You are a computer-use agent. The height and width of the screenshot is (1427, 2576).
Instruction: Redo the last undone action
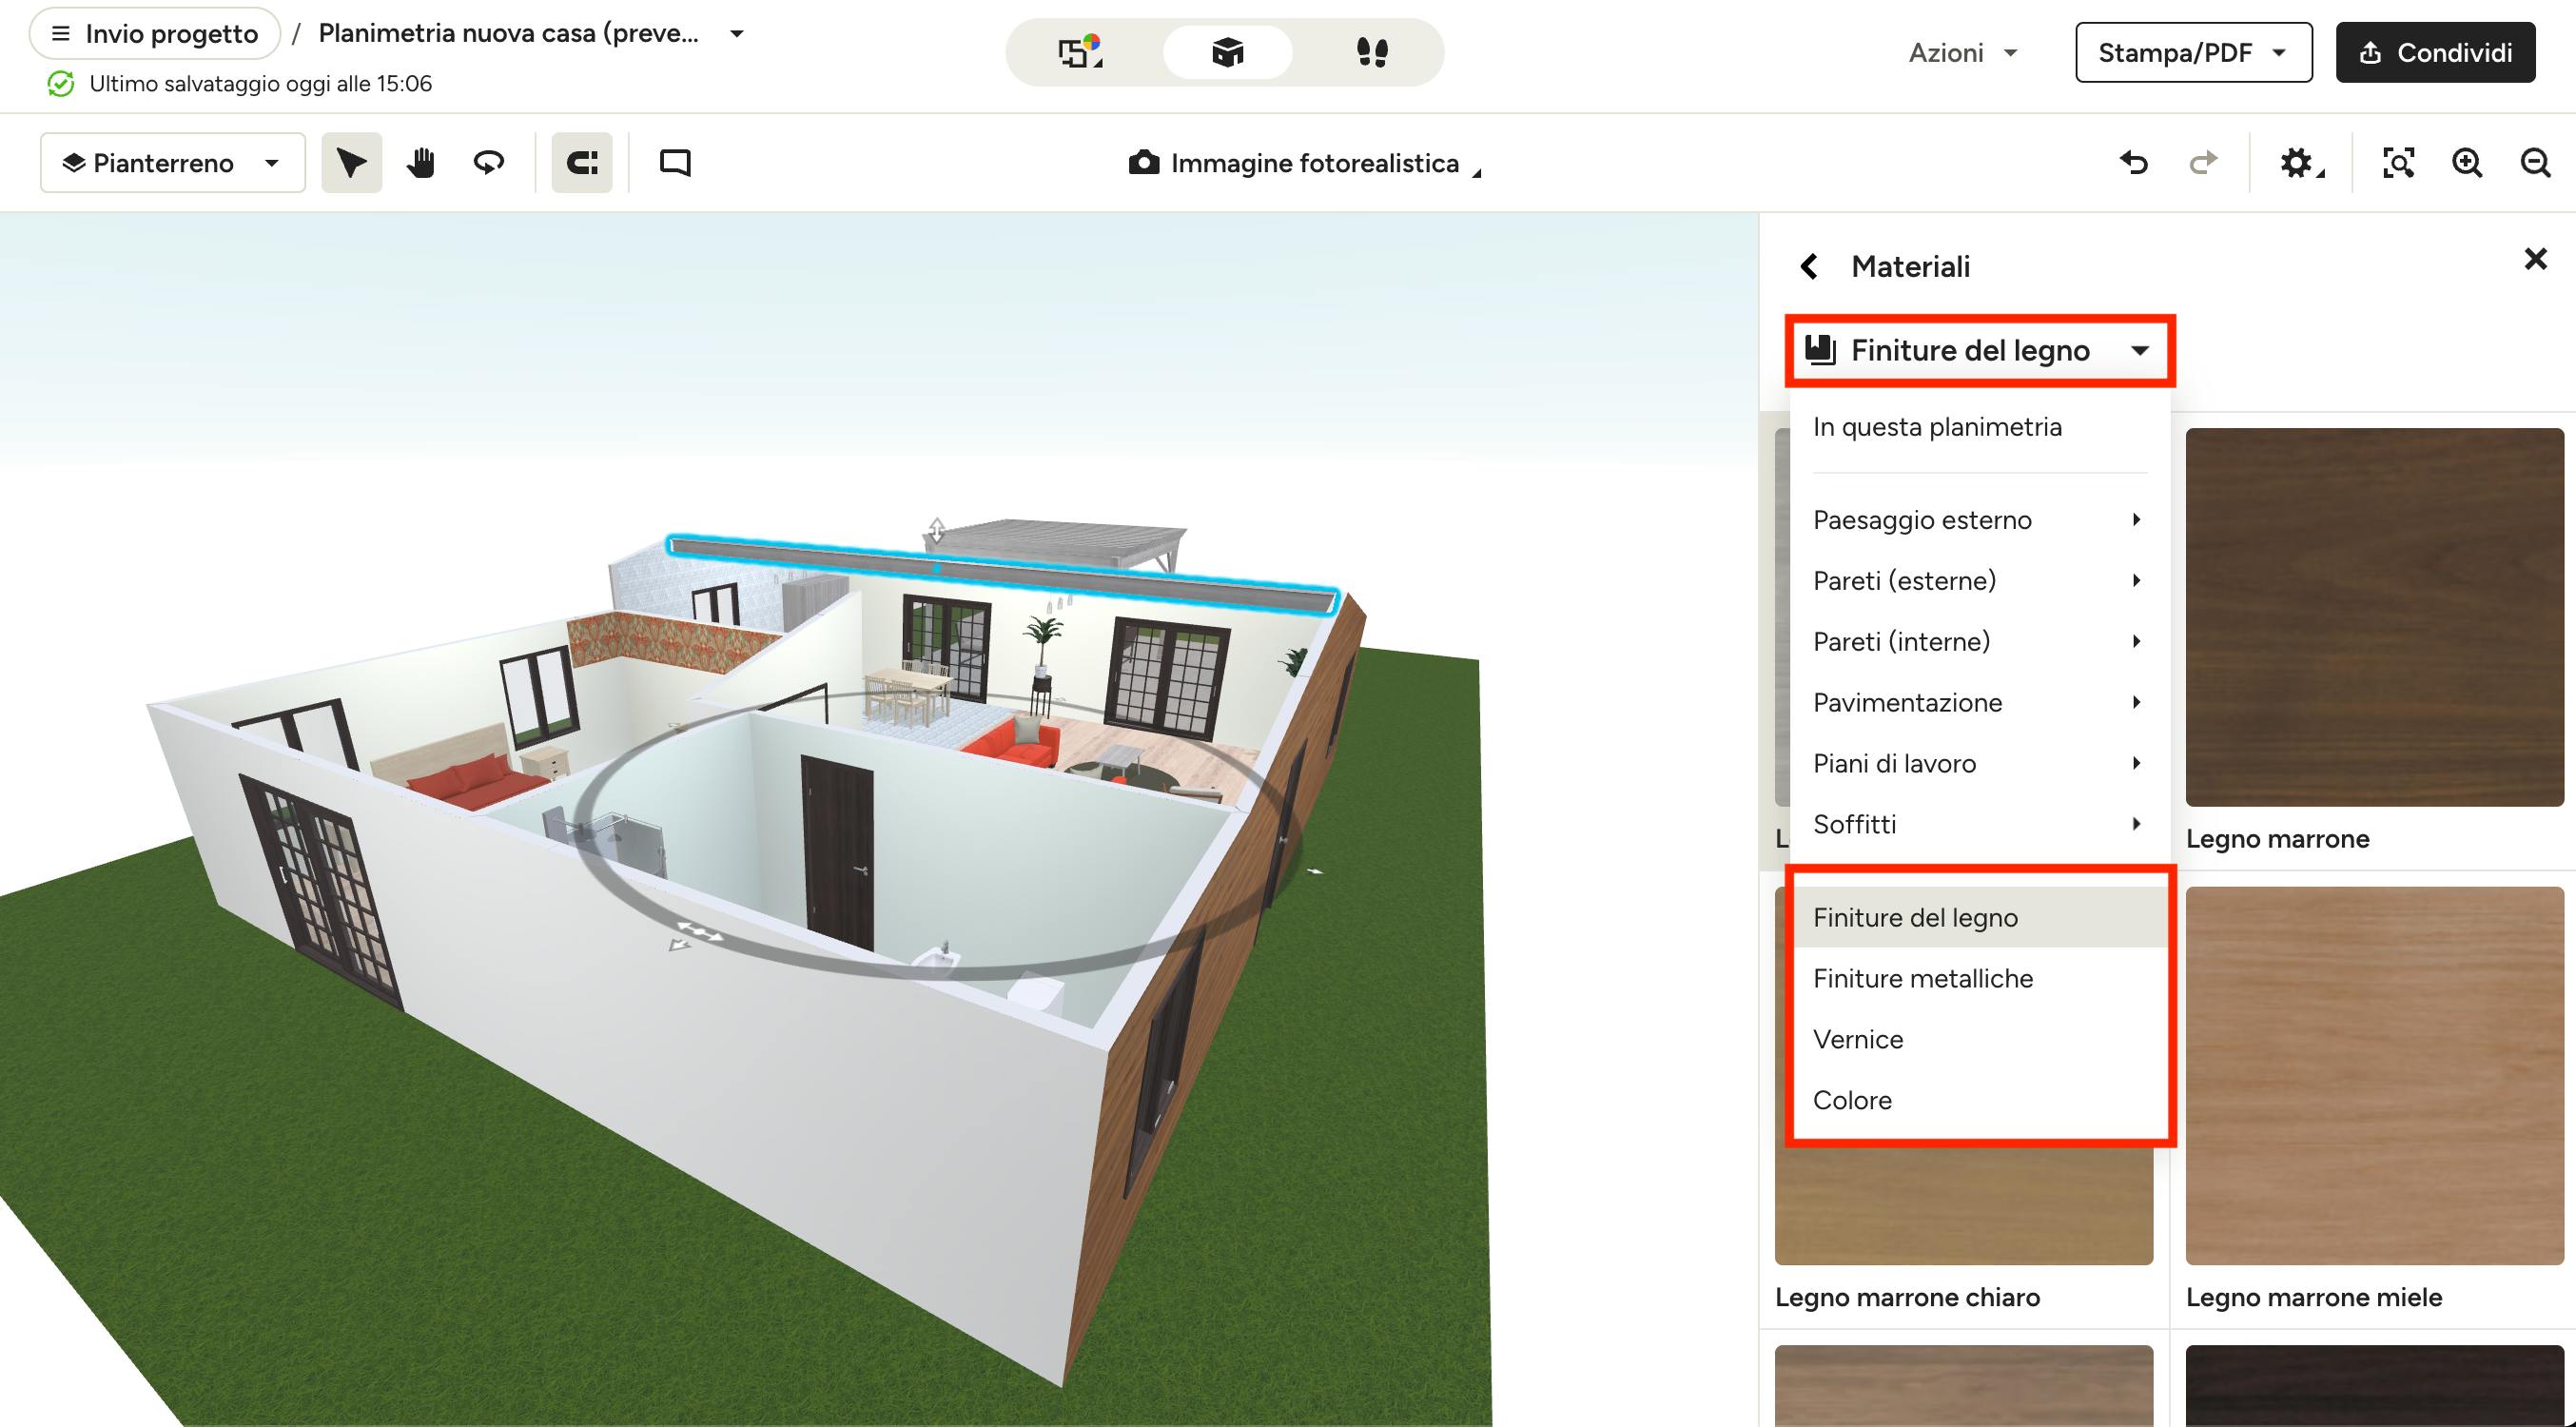[2203, 162]
